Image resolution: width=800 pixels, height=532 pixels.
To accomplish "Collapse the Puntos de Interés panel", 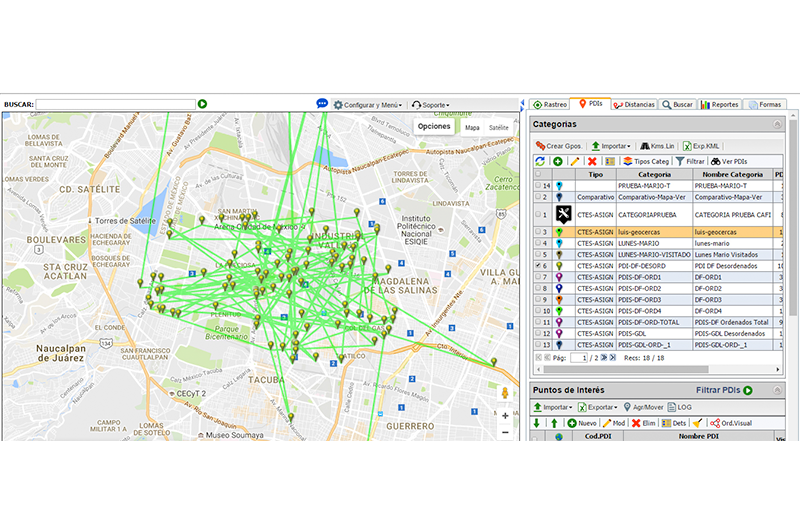I will (x=777, y=390).
